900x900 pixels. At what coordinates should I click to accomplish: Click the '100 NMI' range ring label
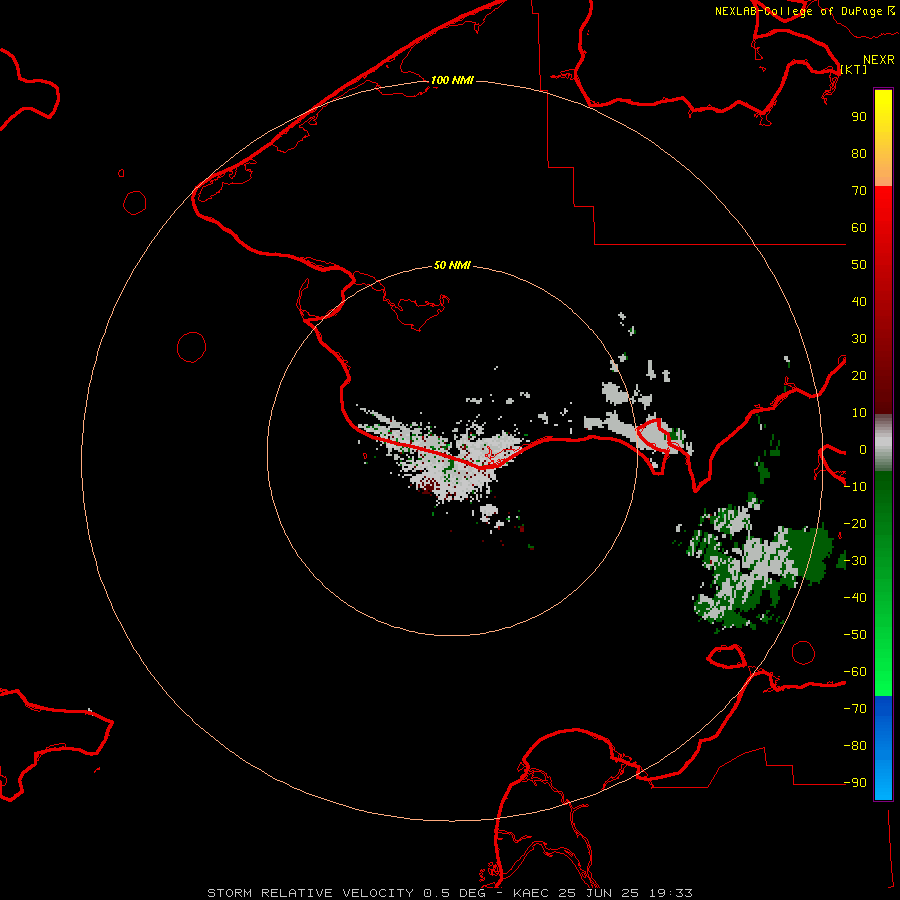point(452,80)
